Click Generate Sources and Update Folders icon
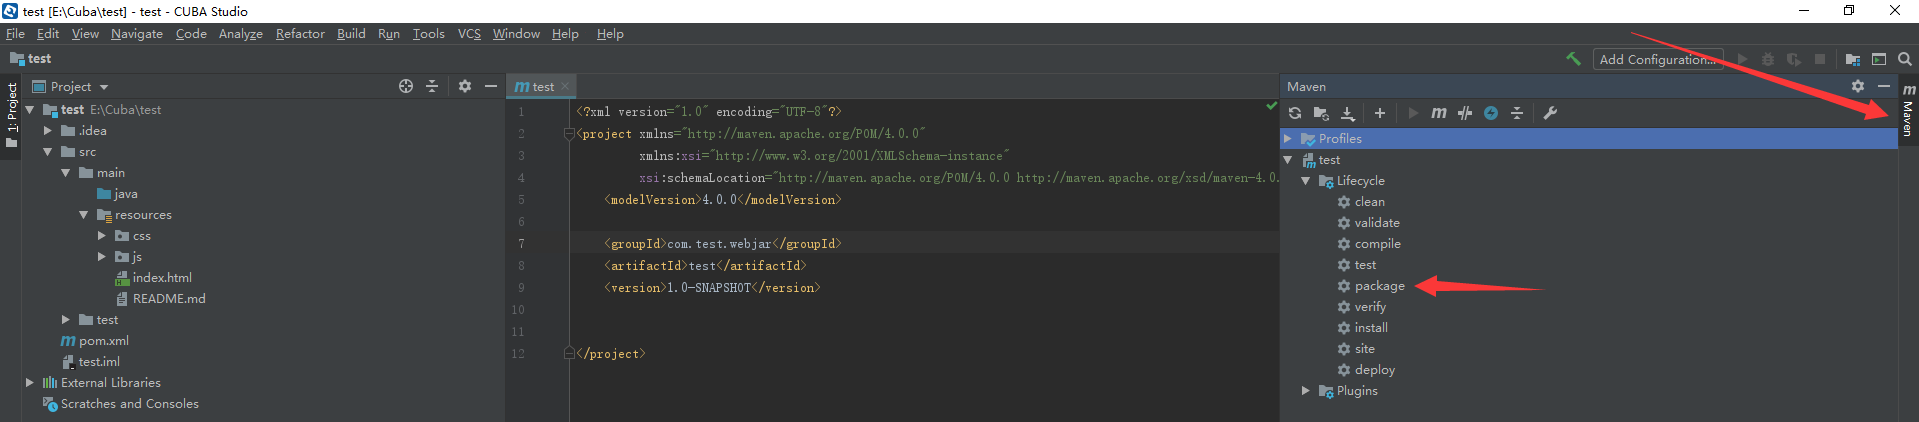Image resolution: width=1919 pixels, height=422 pixels. point(1321,113)
